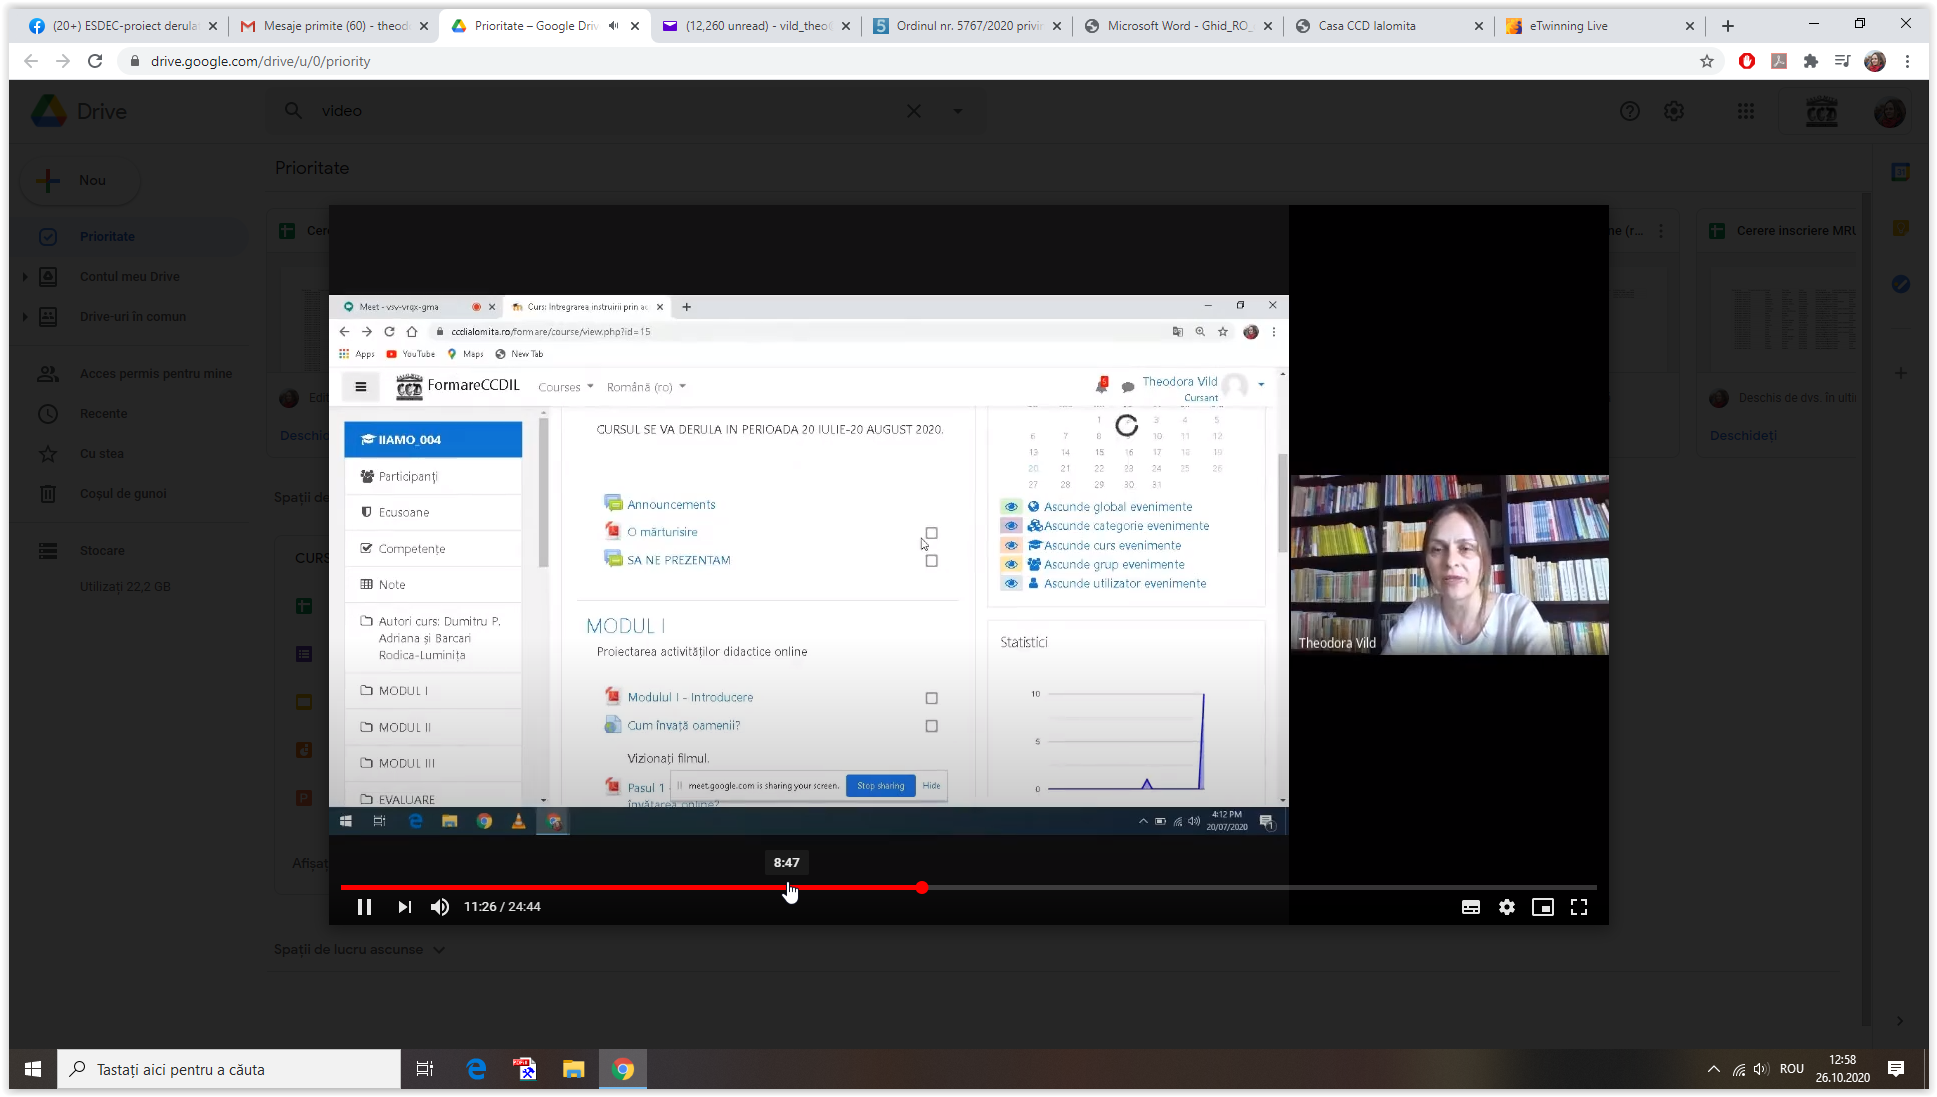Switch to eTwinning Live tab

point(1600,26)
